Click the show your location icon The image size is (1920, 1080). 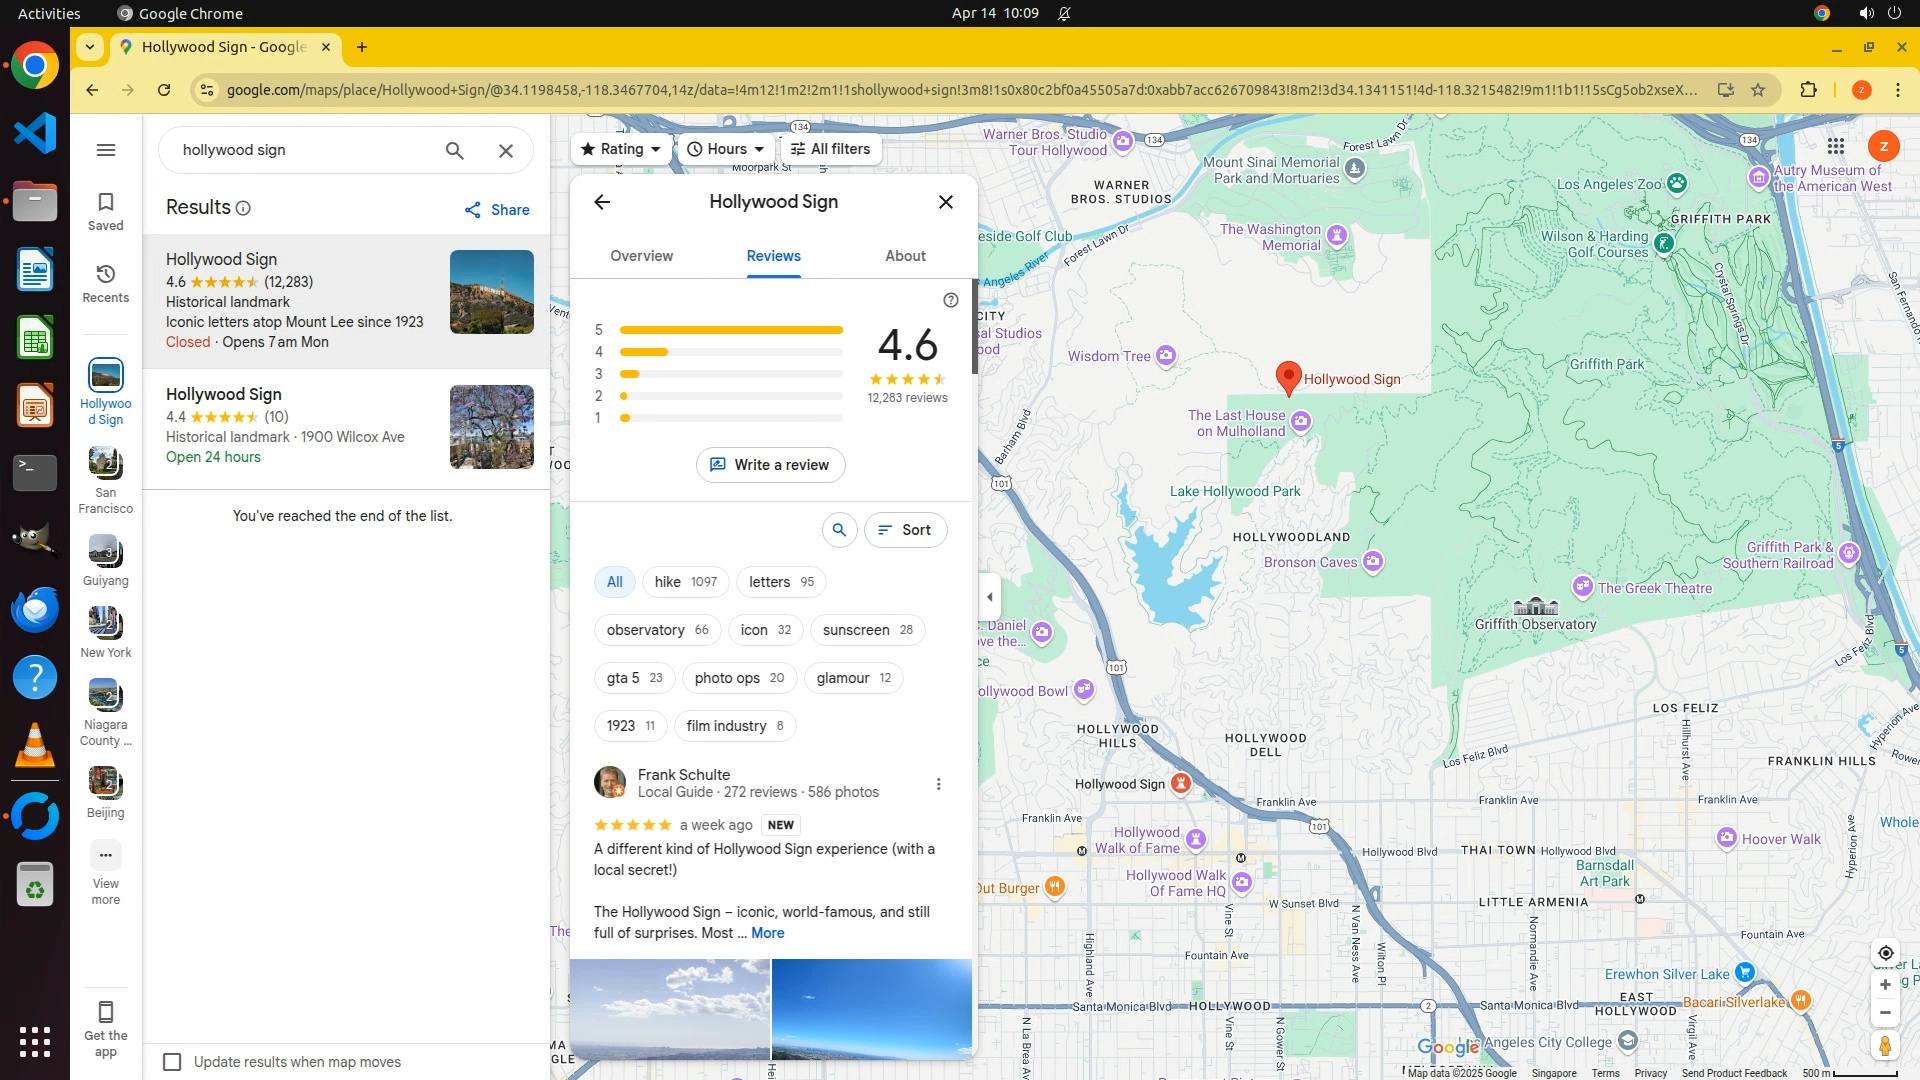click(1885, 952)
